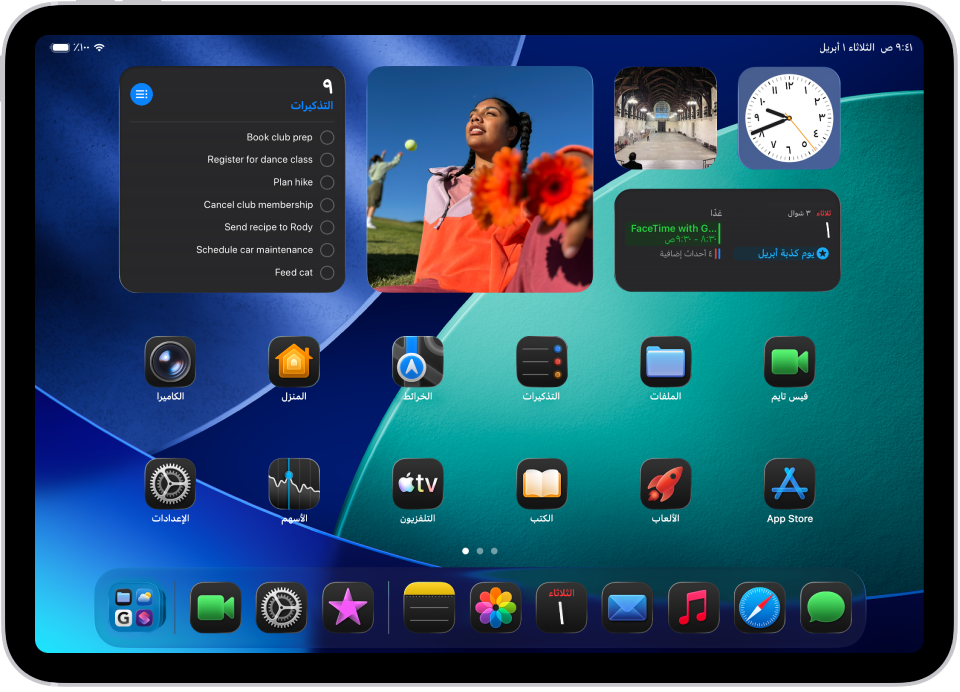Open Apple Music from the dock
This screenshot has height=692, width=960.
click(x=693, y=606)
